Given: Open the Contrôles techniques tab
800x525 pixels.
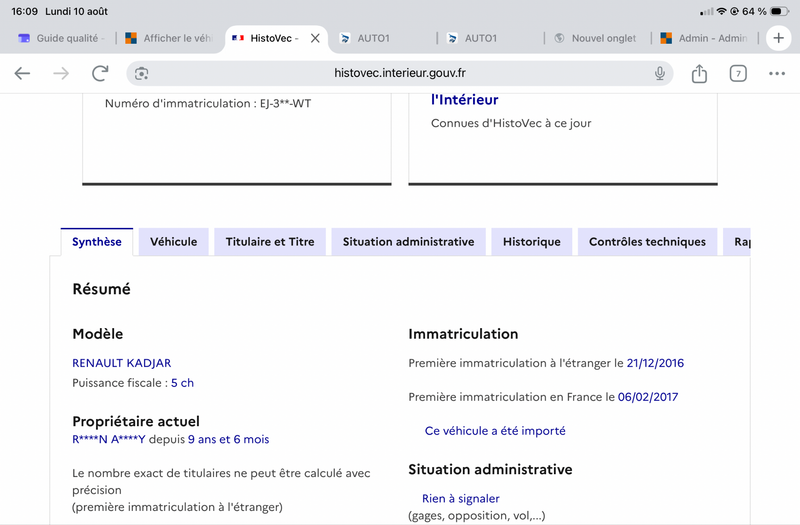Looking at the screenshot, I should click(647, 242).
